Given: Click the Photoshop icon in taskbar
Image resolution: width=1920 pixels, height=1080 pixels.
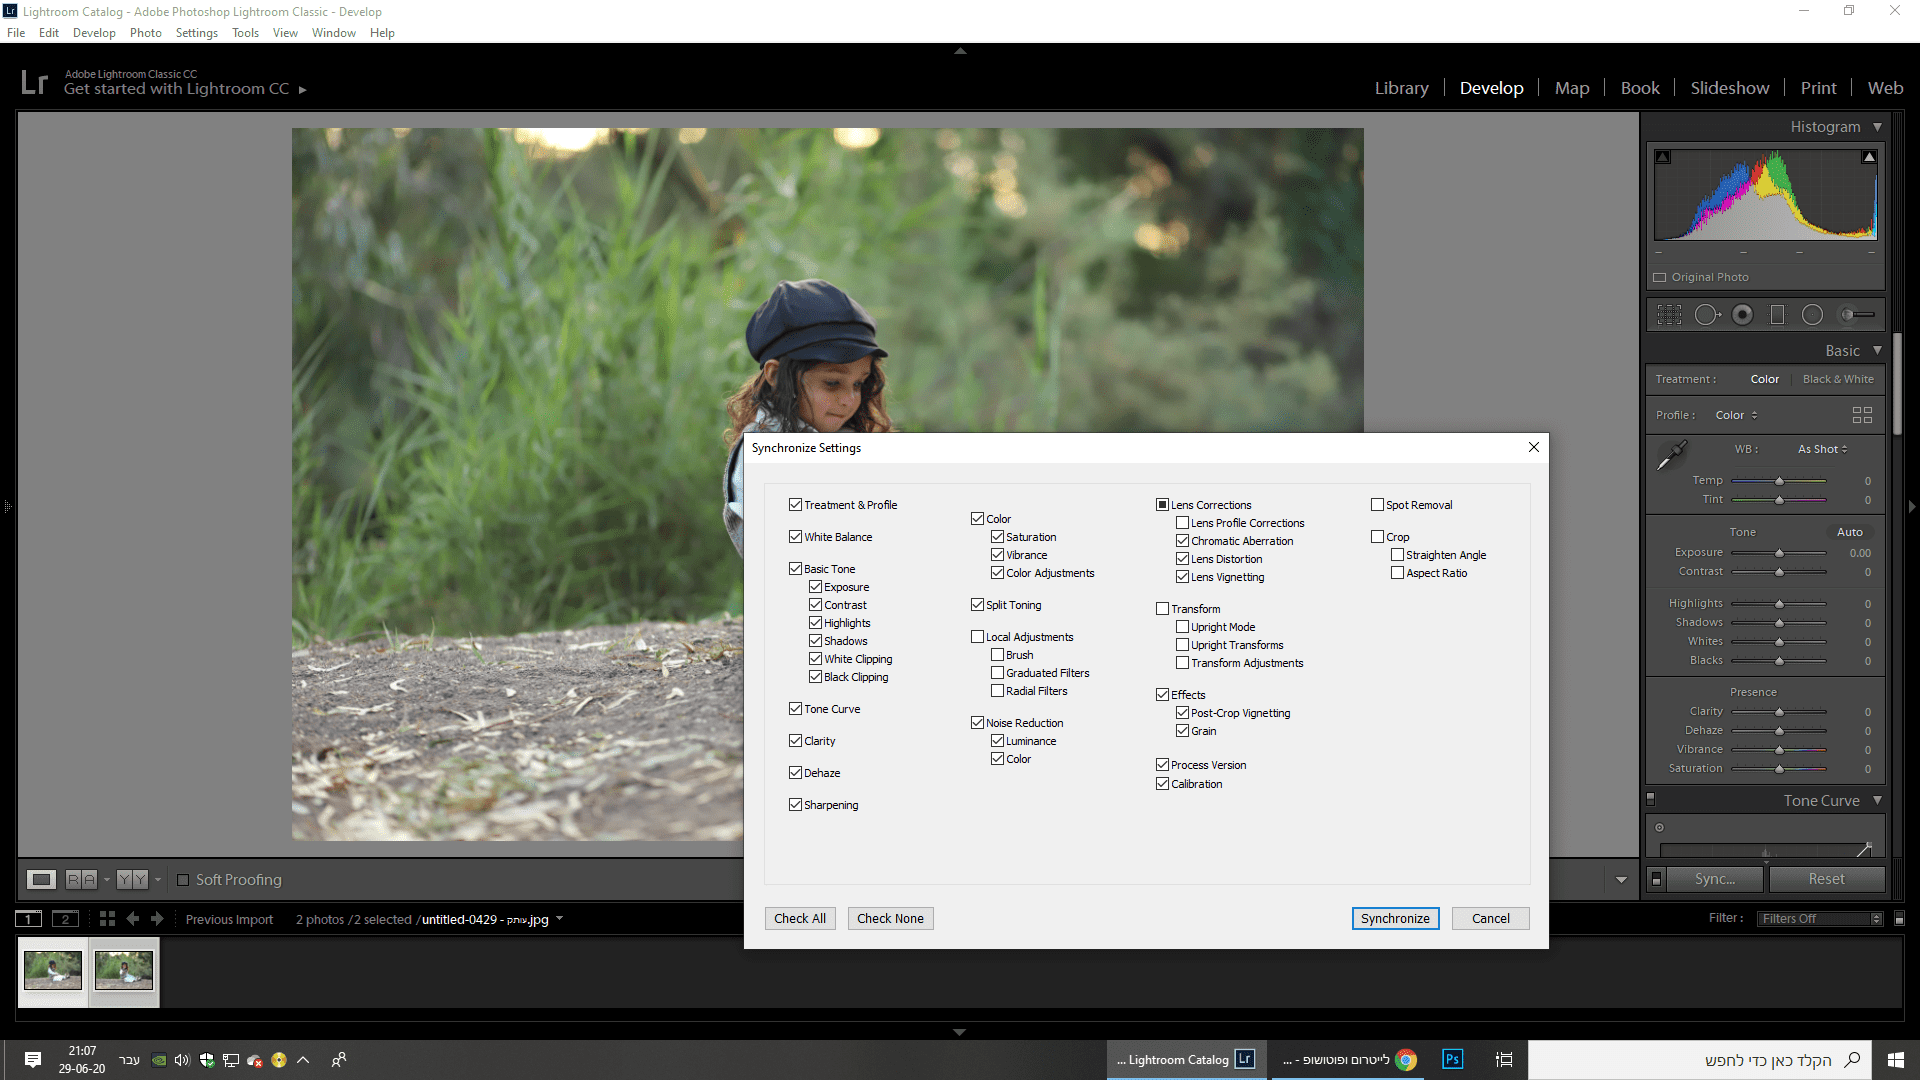Looking at the screenshot, I should (1452, 1059).
